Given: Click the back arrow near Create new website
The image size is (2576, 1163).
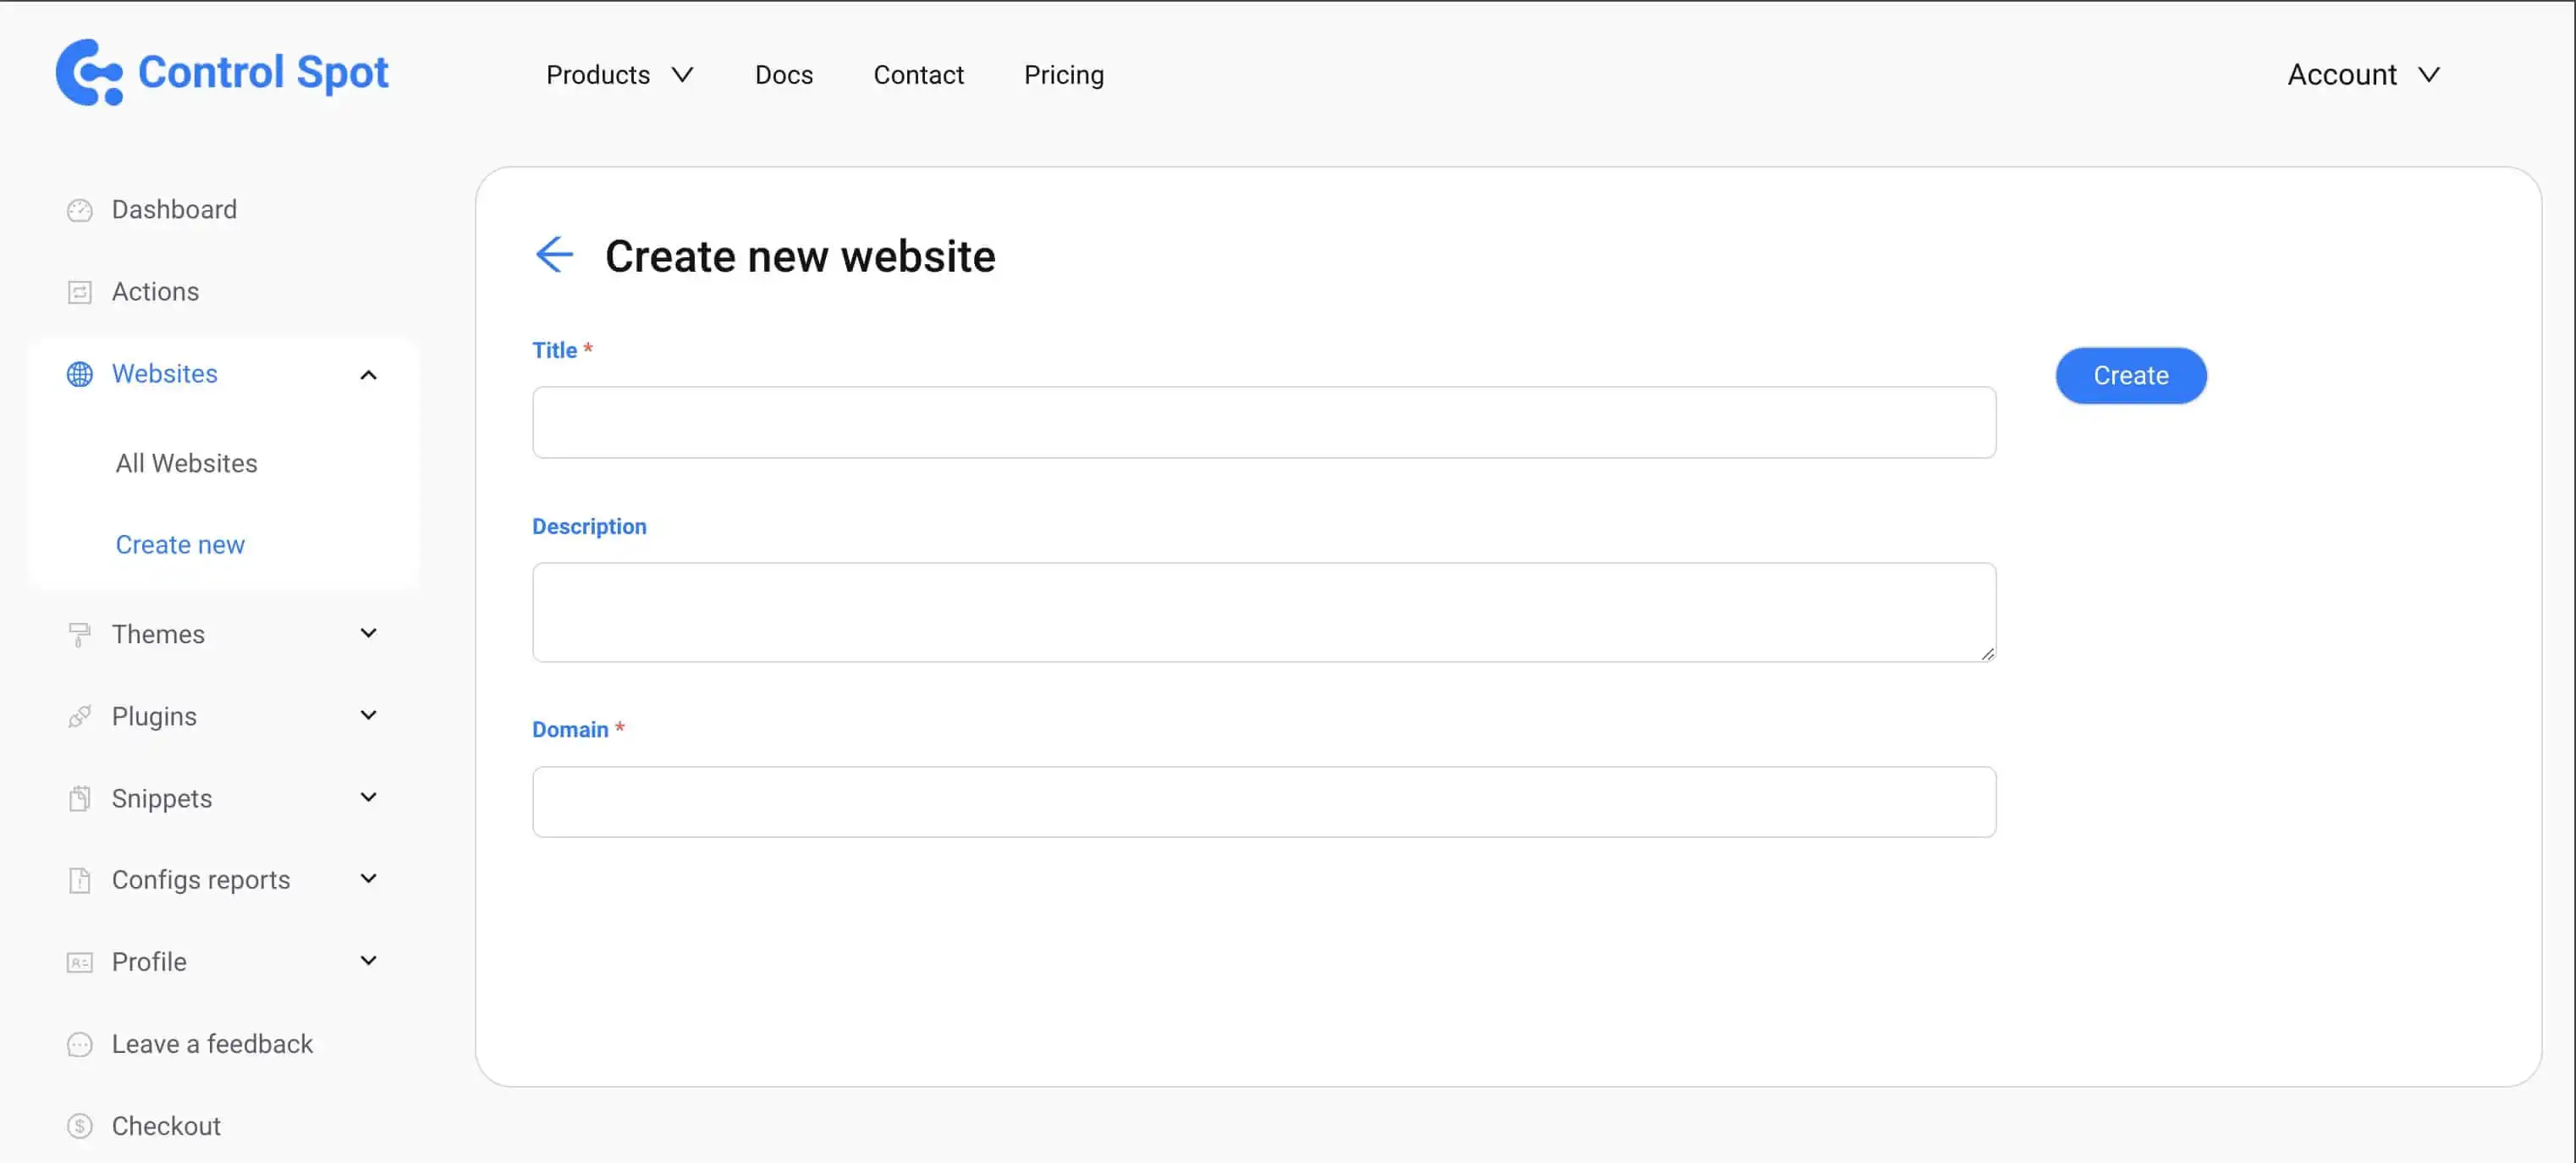Looking at the screenshot, I should [554, 255].
